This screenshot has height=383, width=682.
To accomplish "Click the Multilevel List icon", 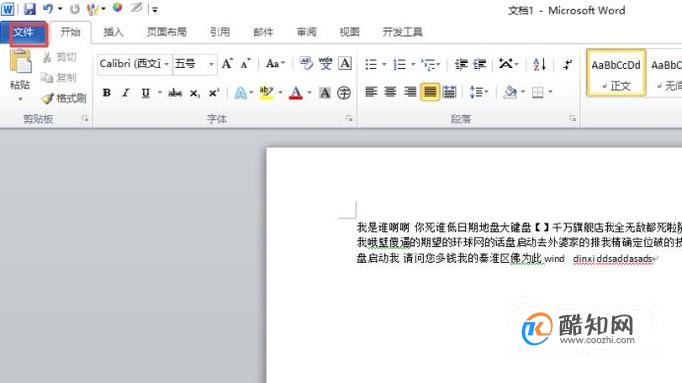I will [x=429, y=64].
